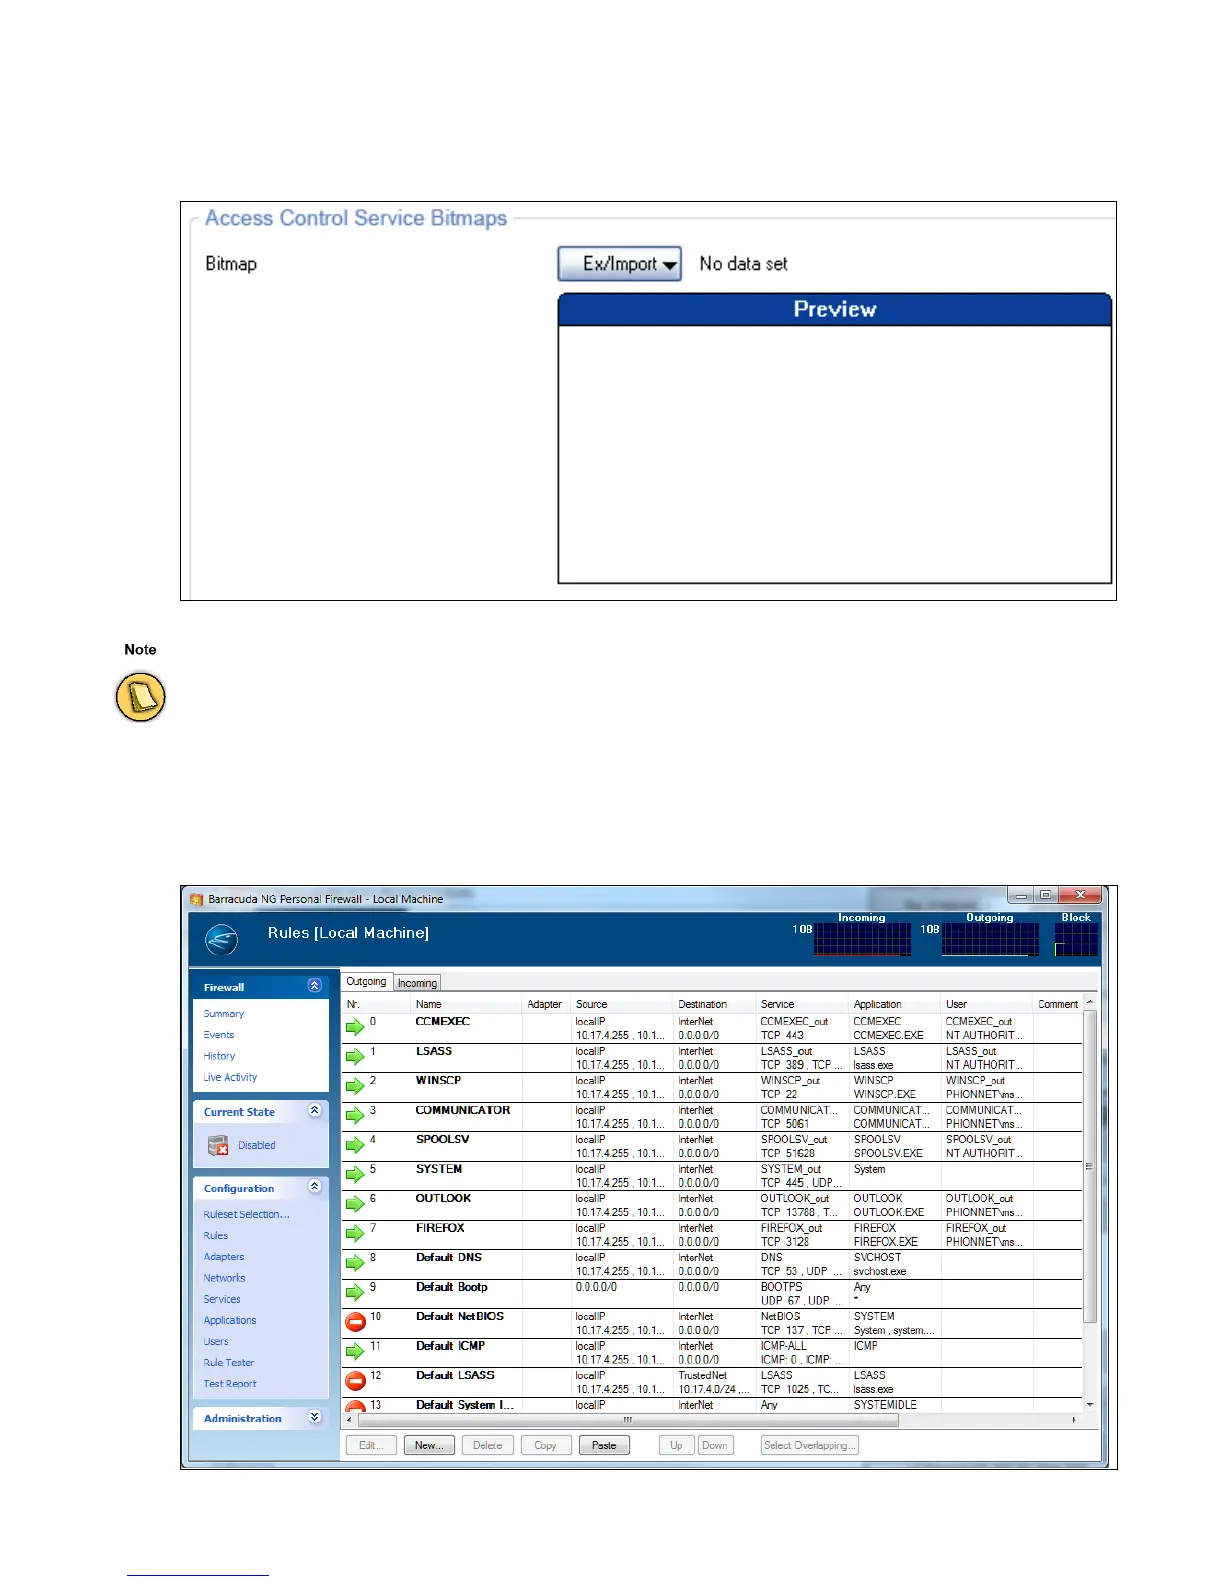Click green allow arrow for rule 3 COMMUNICATOR

point(355,1116)
